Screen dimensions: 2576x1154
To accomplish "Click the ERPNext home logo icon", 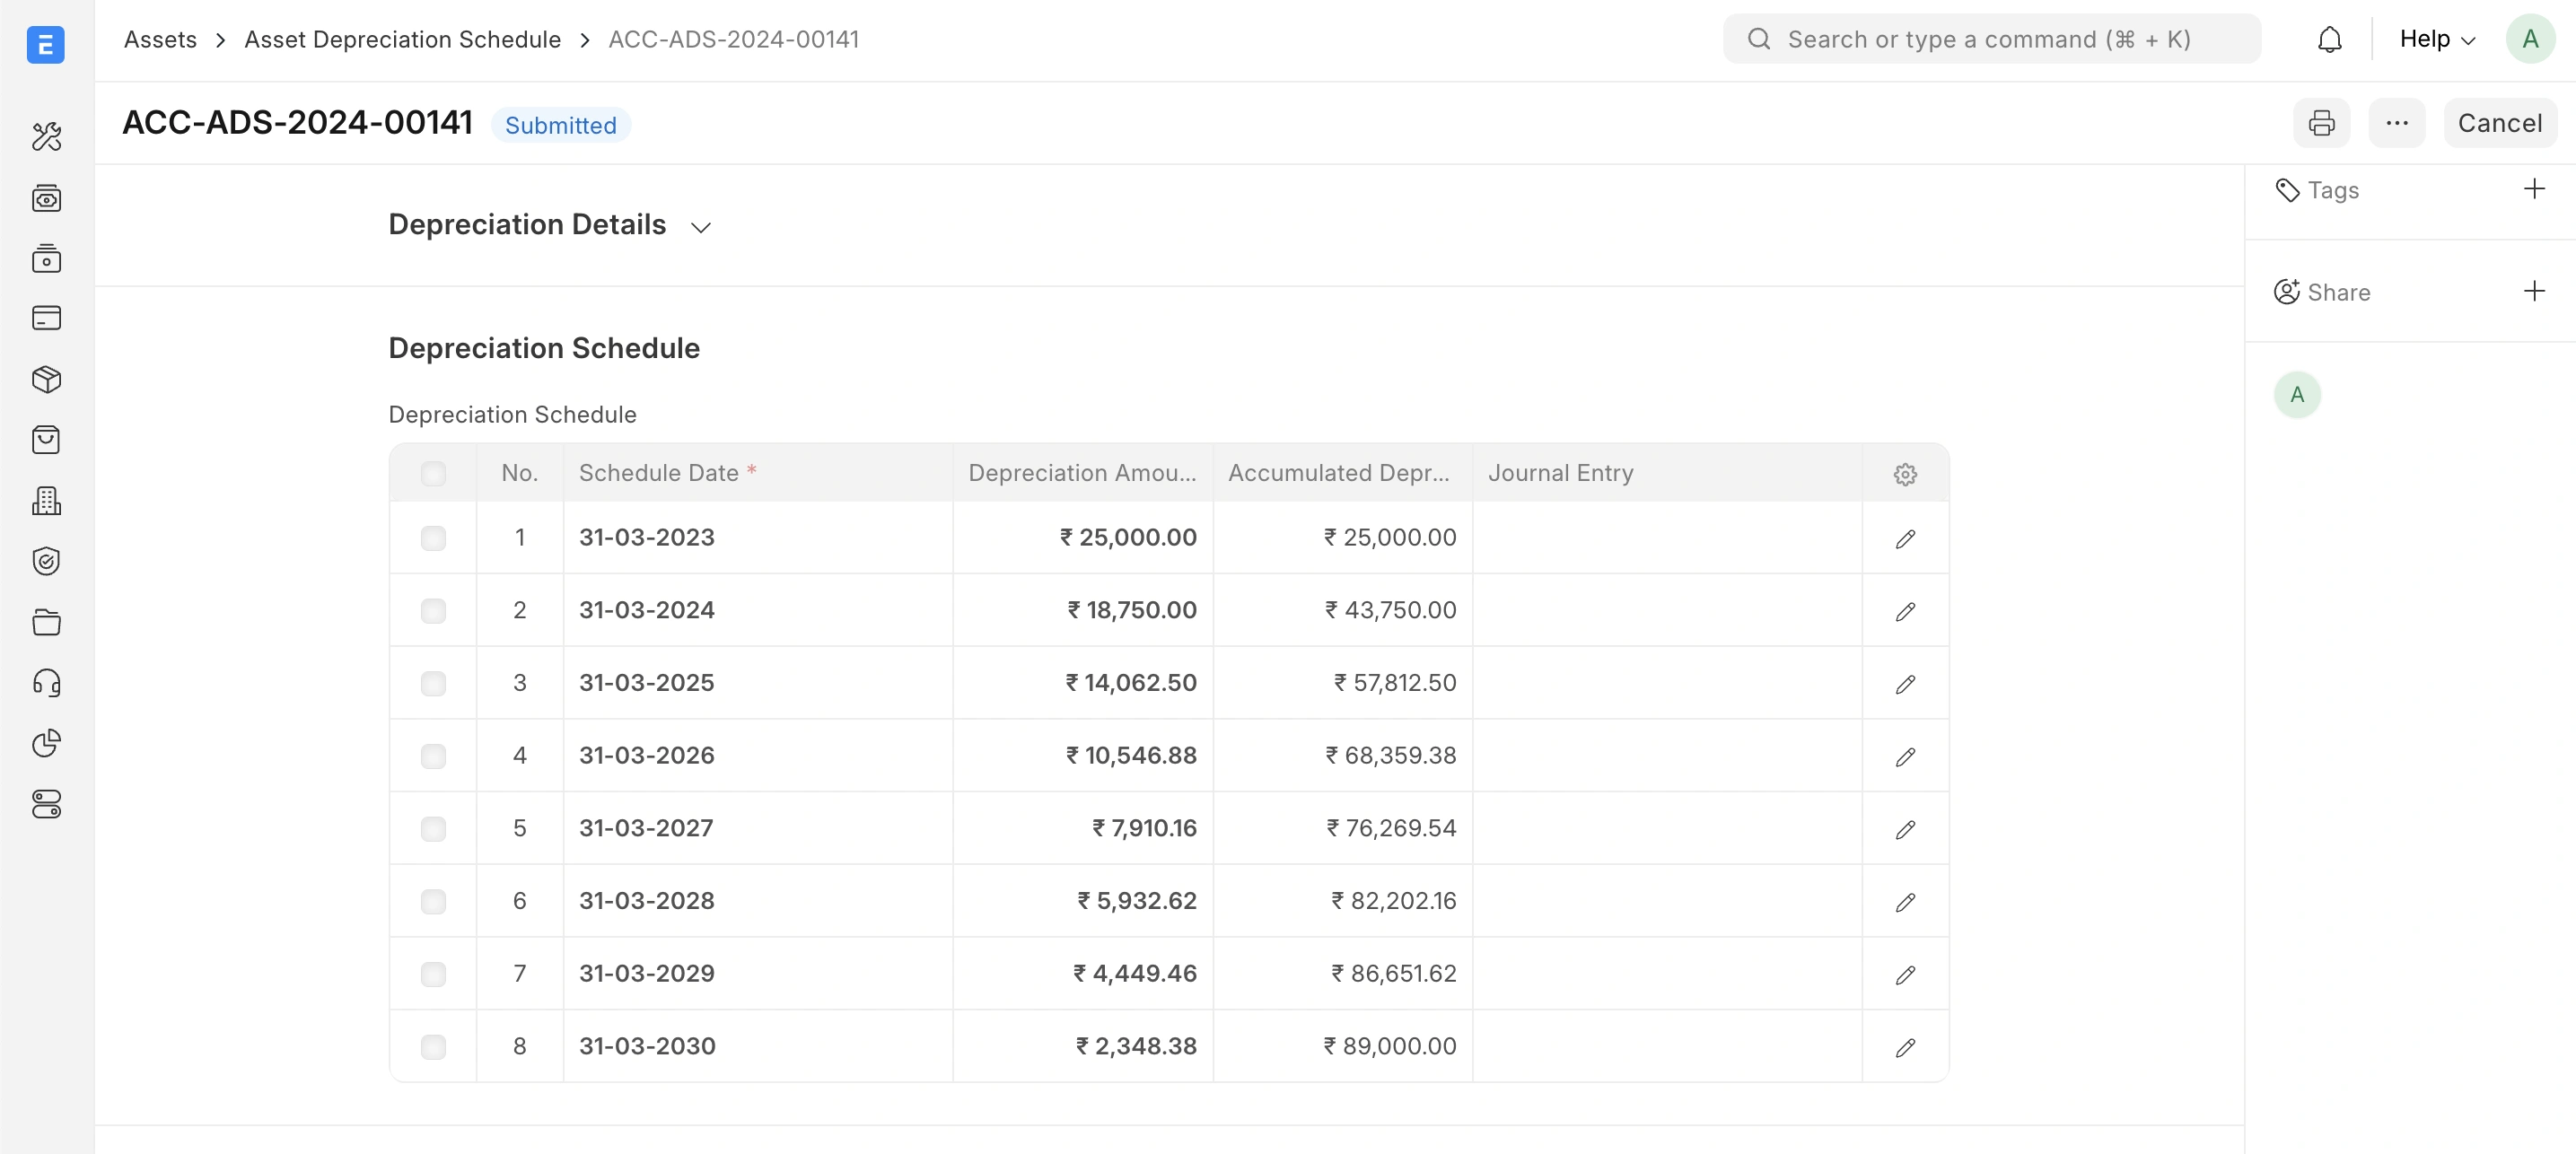I will (x=46, y=44).
